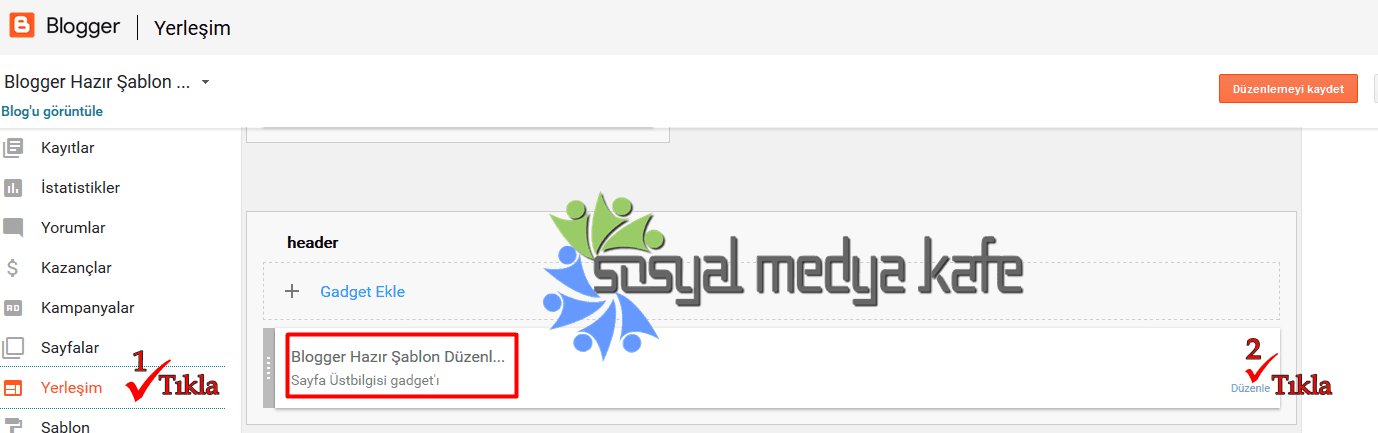This screenshot has height=433, width=1378.
Task: Click the Blog'u görüntüle link
Action: coord(52,112)
